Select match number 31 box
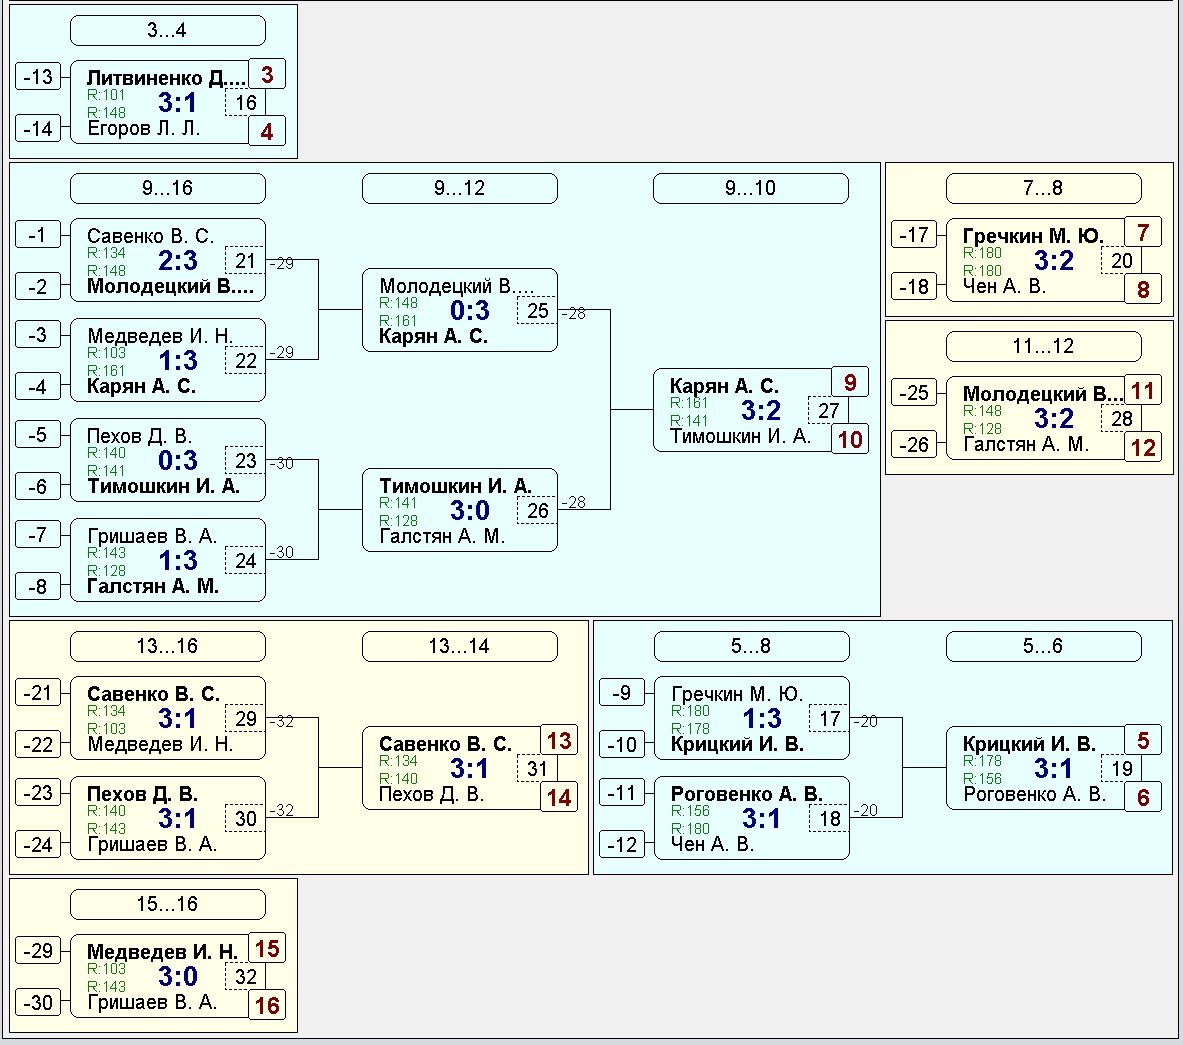The height and width of the screenshot is (1045, 1183). [x=537, y=769]
